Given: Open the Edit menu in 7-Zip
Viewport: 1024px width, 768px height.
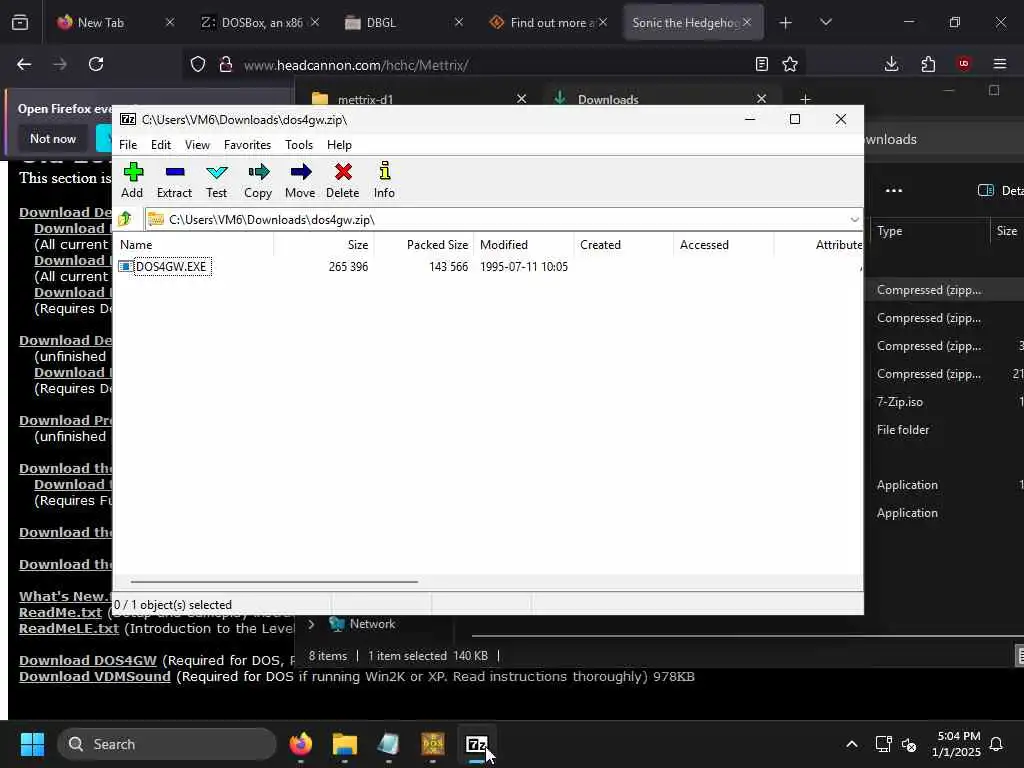Looking at the screenshot, I should click(161, 145).
